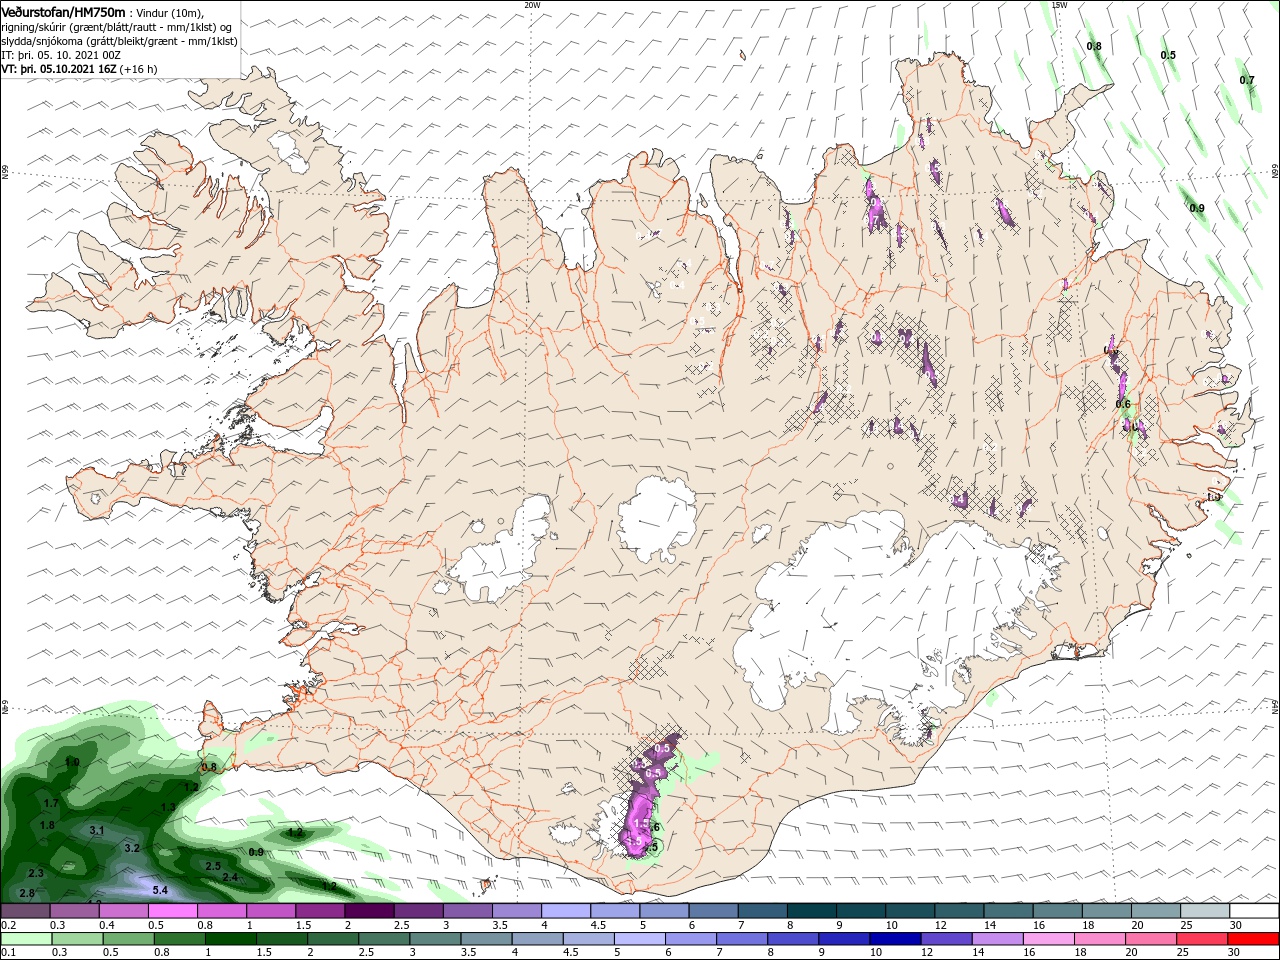The width and height of the screenshot is (1280, 960).
Task: Select the bright red 30 rain legend swatch
Action: (1253, 939)
